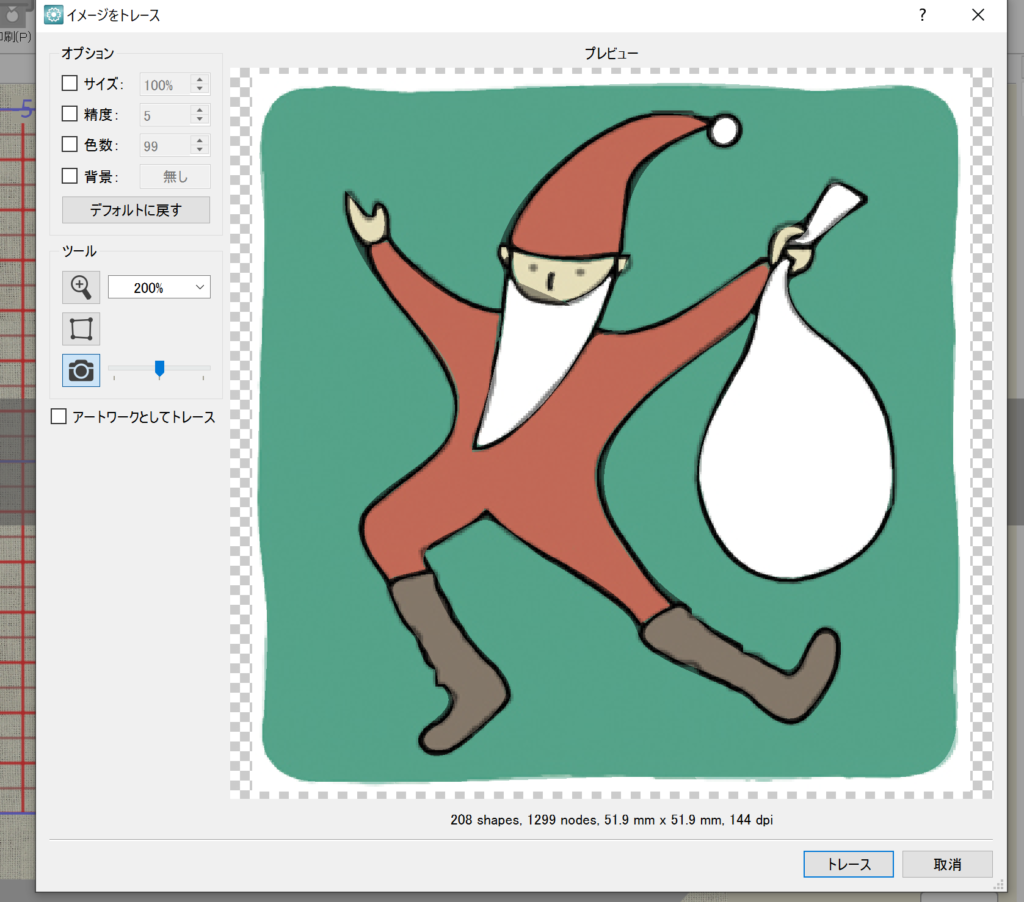The width and height of the screenshot is (1024, 902).
Task: Toggle the 背景 checkbox
Action: pos(70,176)
